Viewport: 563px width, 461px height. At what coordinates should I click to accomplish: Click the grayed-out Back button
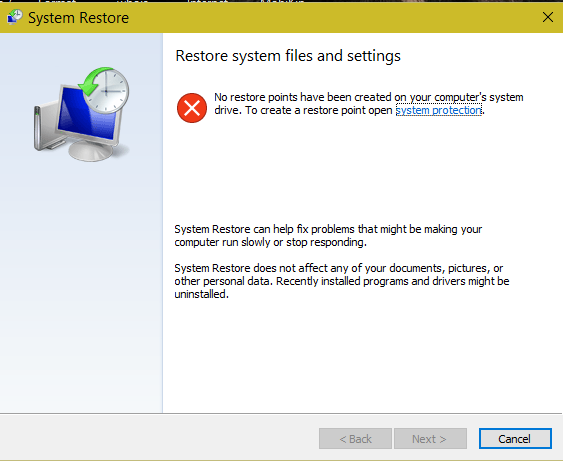click(355, 438)
